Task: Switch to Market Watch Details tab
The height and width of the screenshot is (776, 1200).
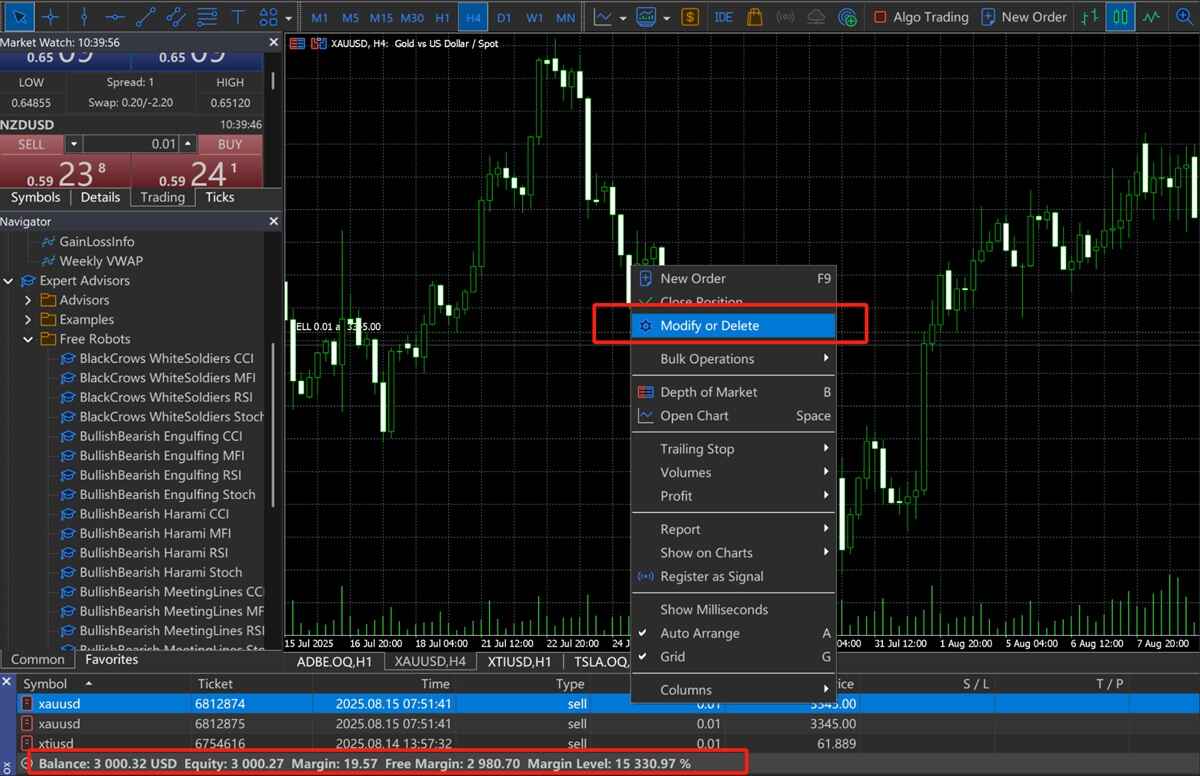Action: (100, 197)
